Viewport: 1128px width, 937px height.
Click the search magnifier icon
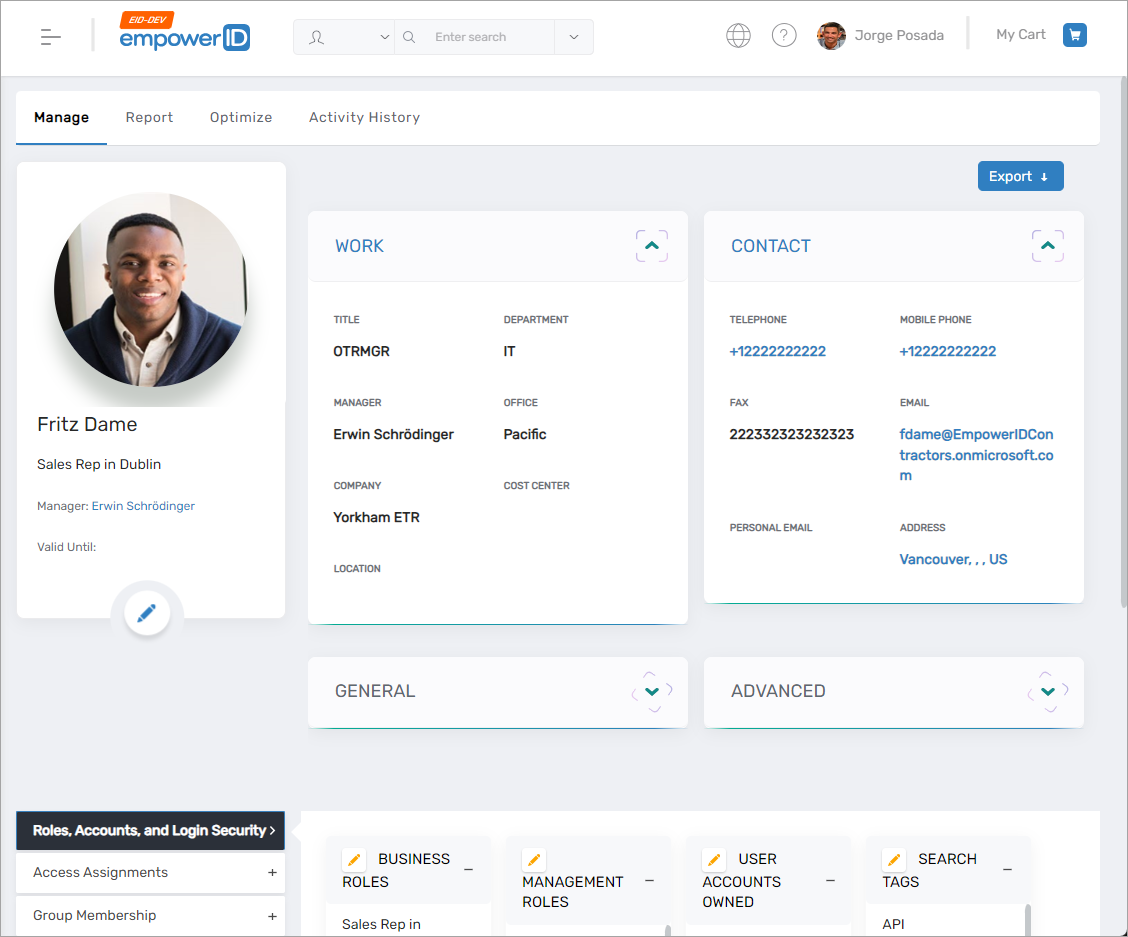[x=409, y=35]
